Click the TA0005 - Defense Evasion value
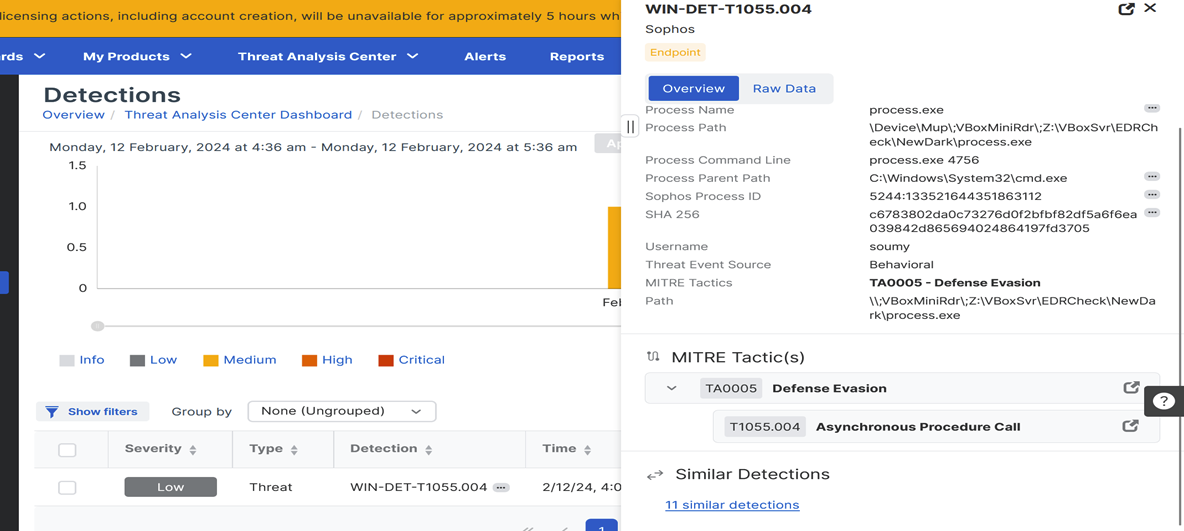The image size is (1184, 531). (954, 282)
